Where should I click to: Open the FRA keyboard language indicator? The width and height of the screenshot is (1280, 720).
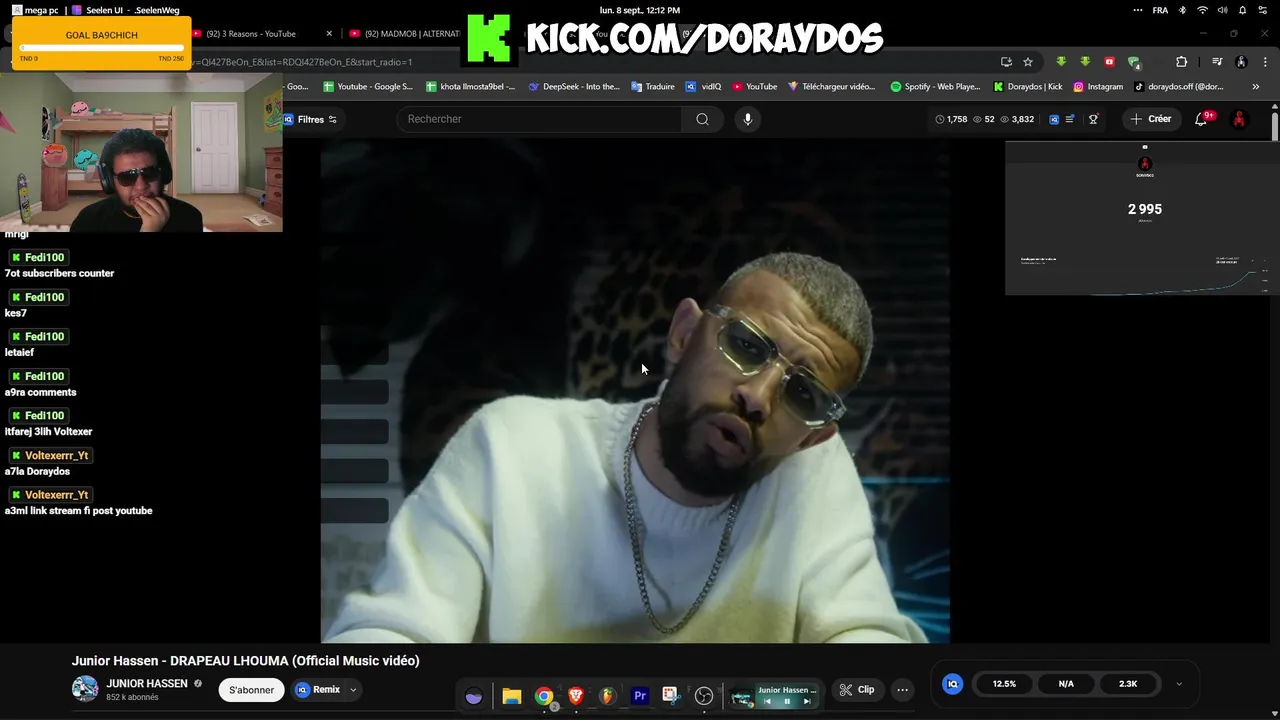[1160, 10]
